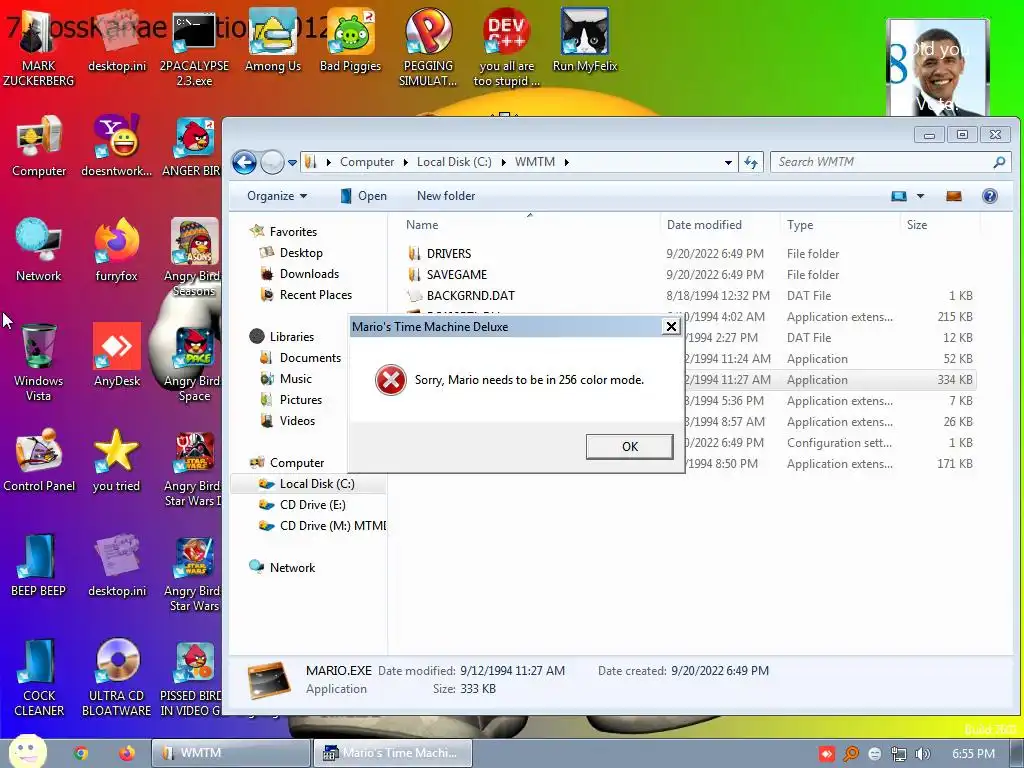Select the Control Panel desktop icon
The width and height of the screenshot is (1024, 768).
39,461
